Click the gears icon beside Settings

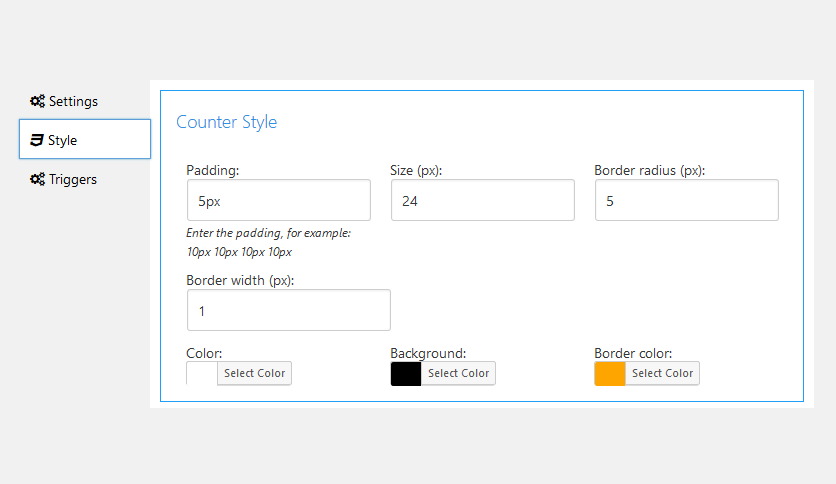[37, 101]
